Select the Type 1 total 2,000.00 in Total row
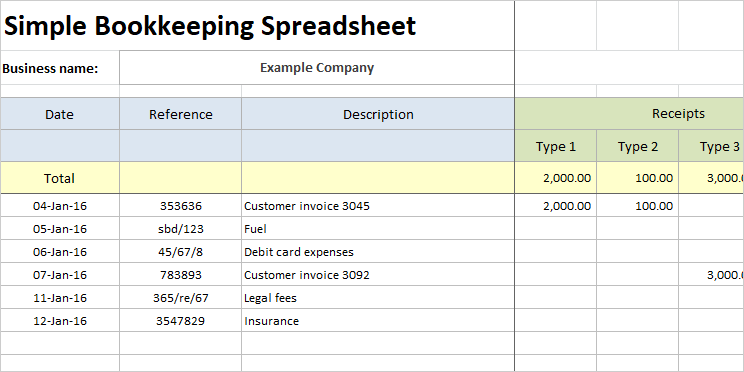The height and width of the screenshot is (372, 744). [556, 178]
